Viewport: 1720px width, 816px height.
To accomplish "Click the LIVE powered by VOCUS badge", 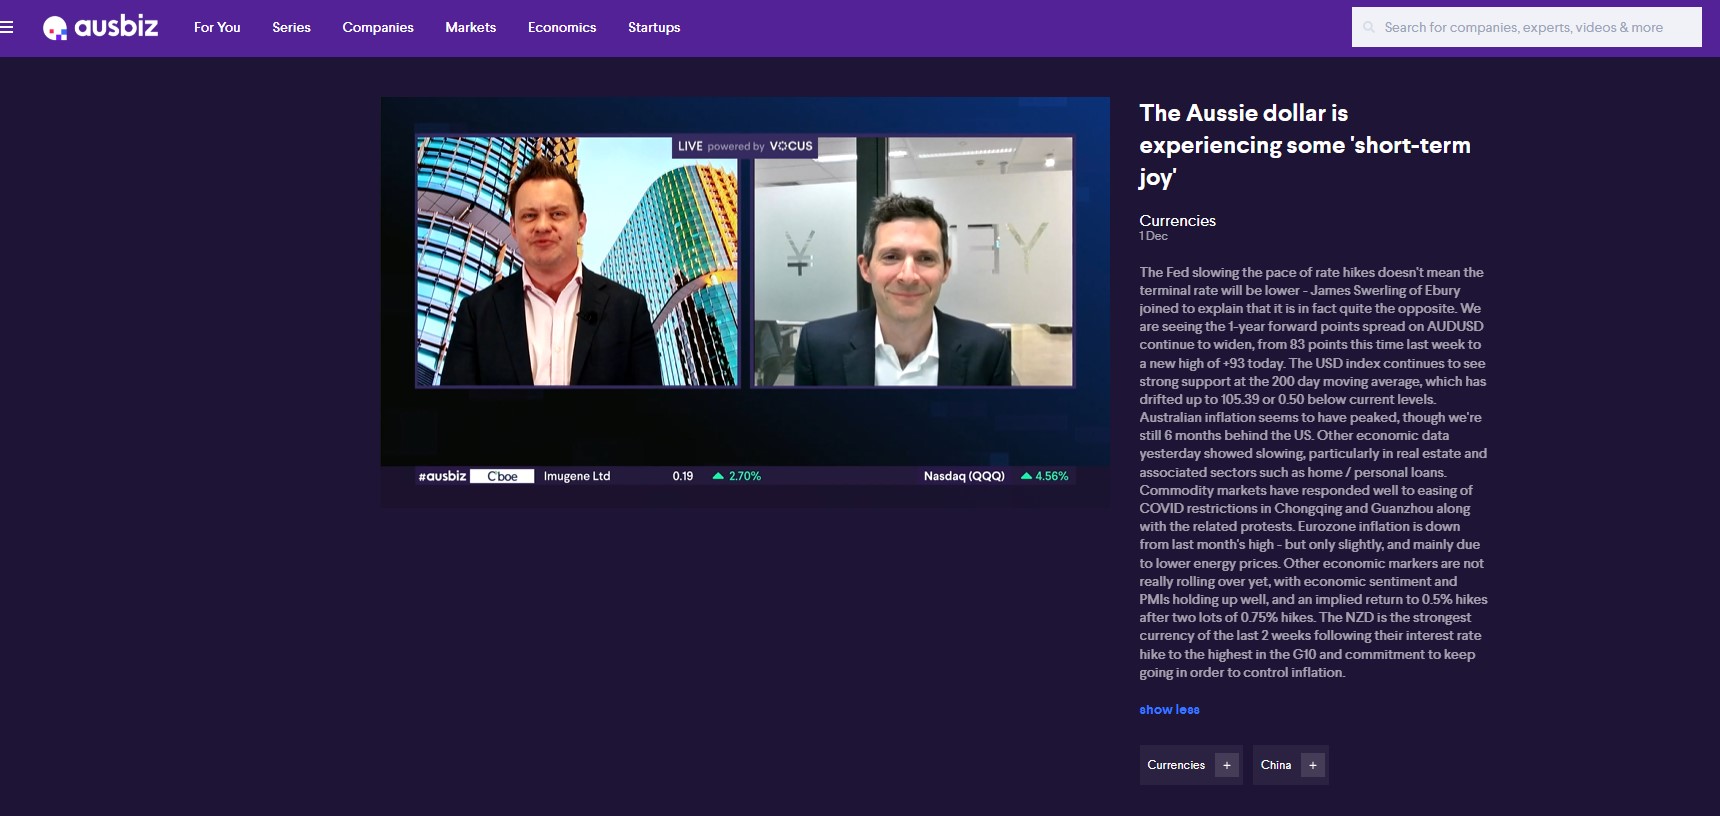I will (745, 146).
